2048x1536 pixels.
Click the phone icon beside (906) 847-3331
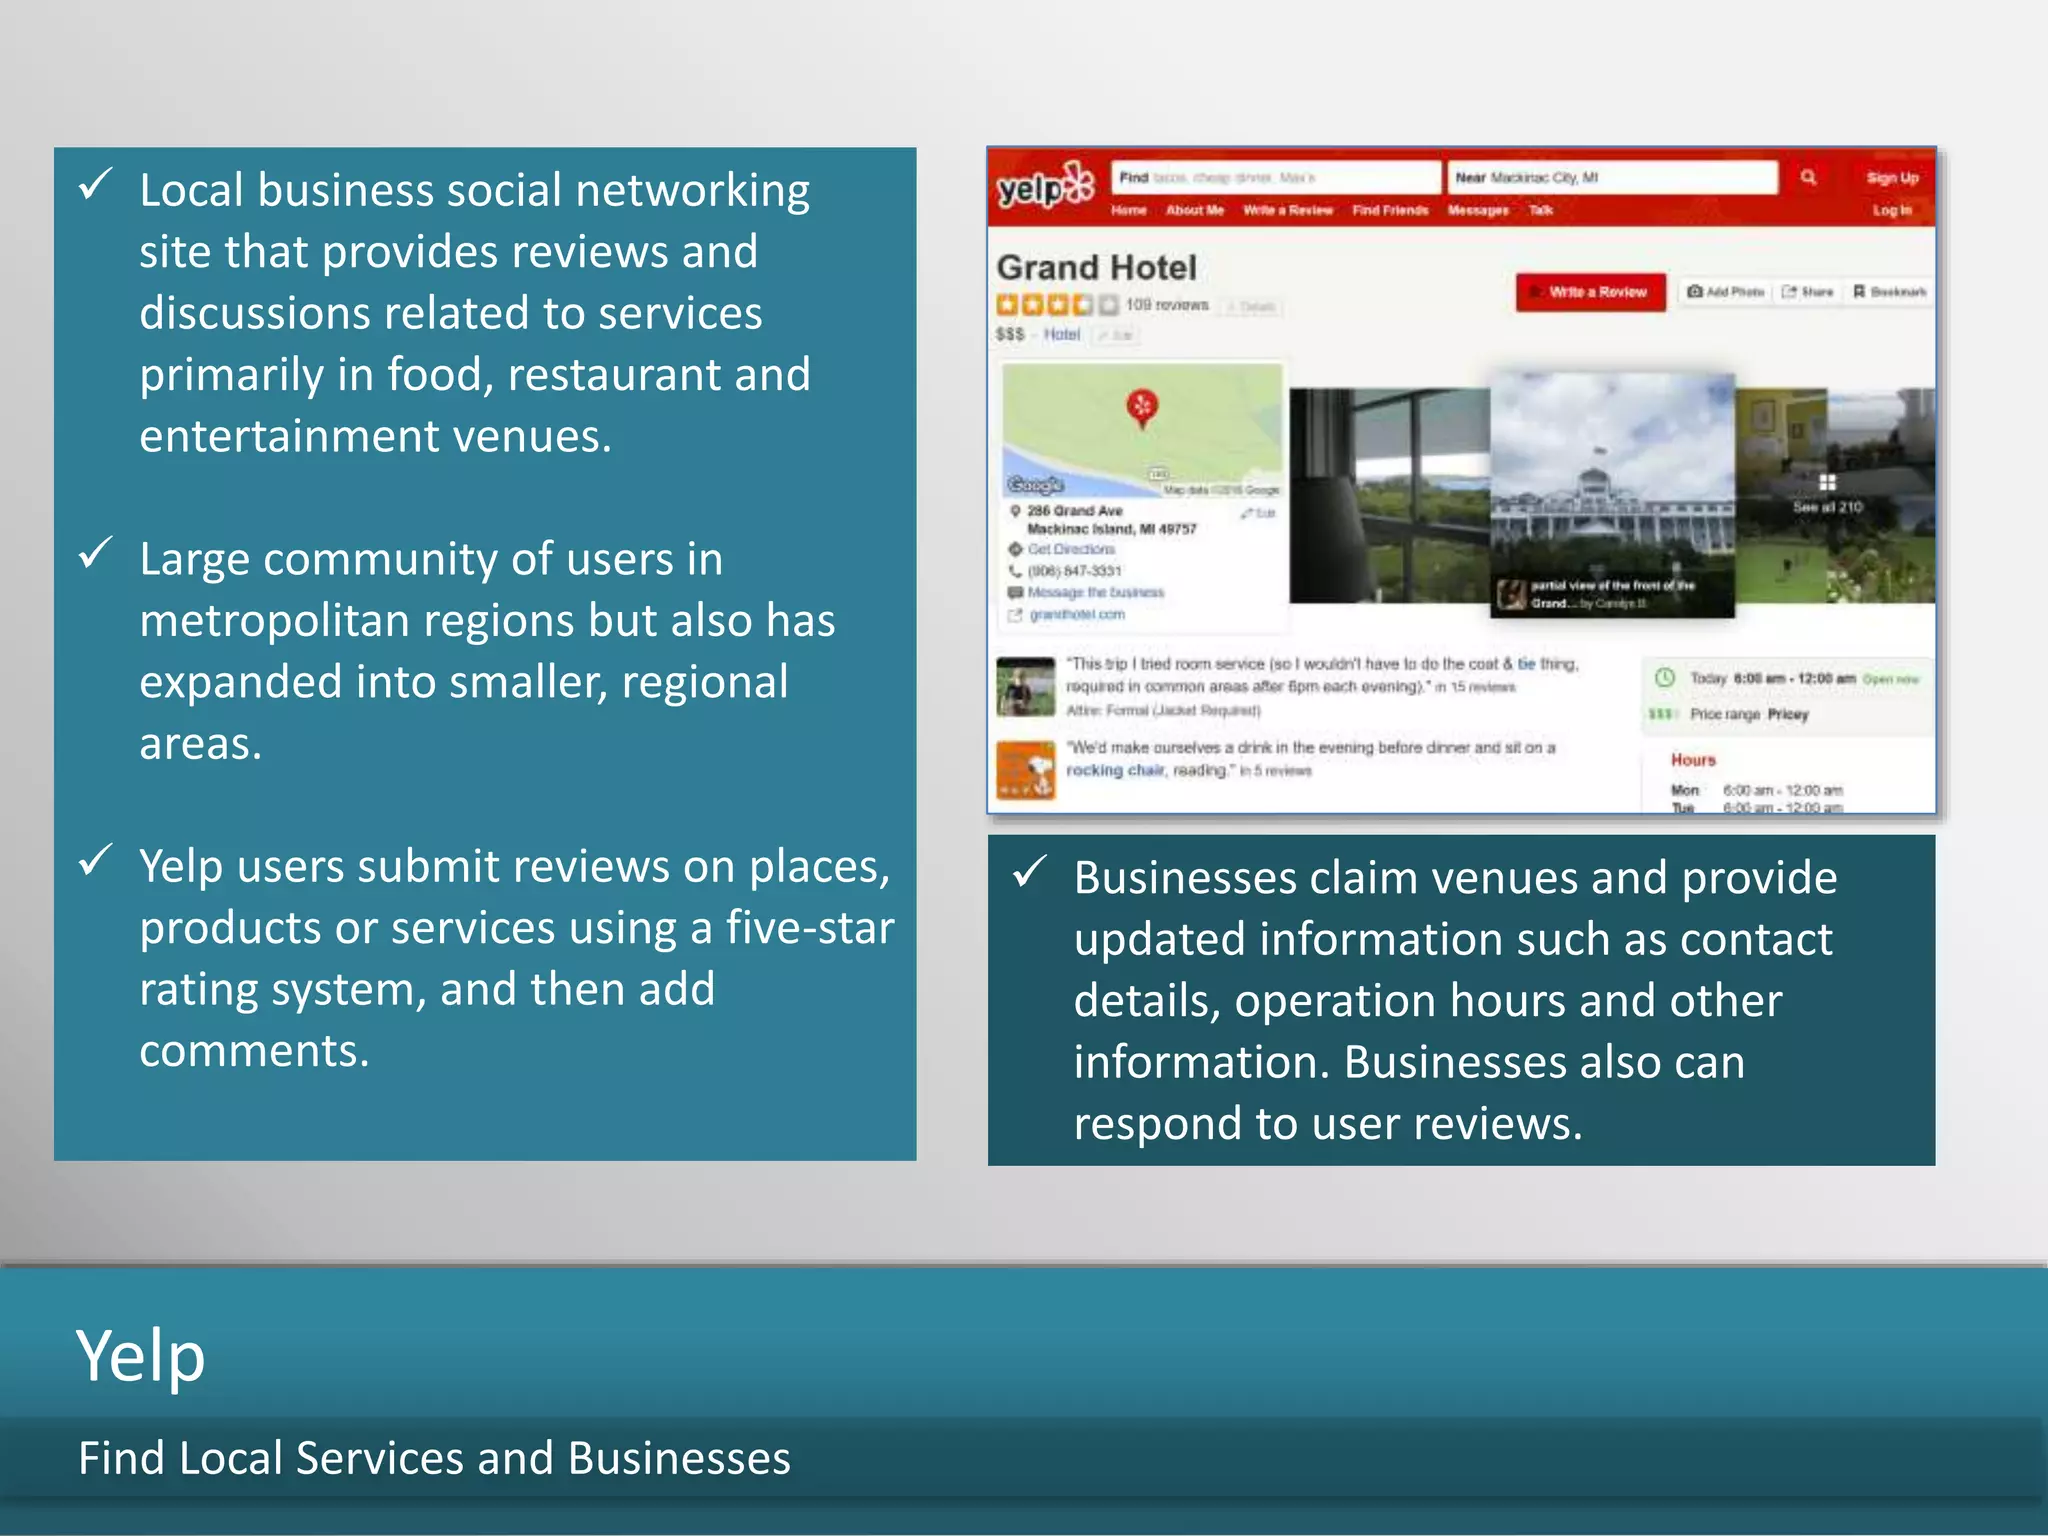(x=1015, y=571)
